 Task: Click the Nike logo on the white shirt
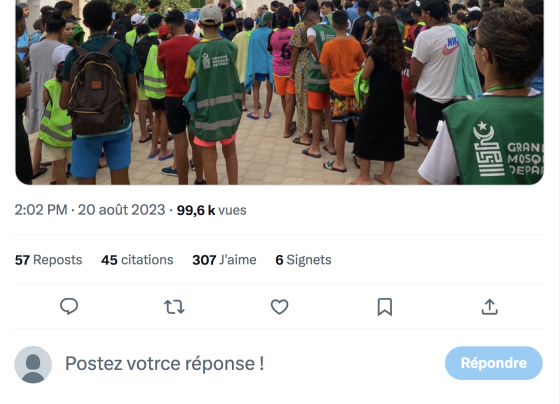click(x=451, y=46)
